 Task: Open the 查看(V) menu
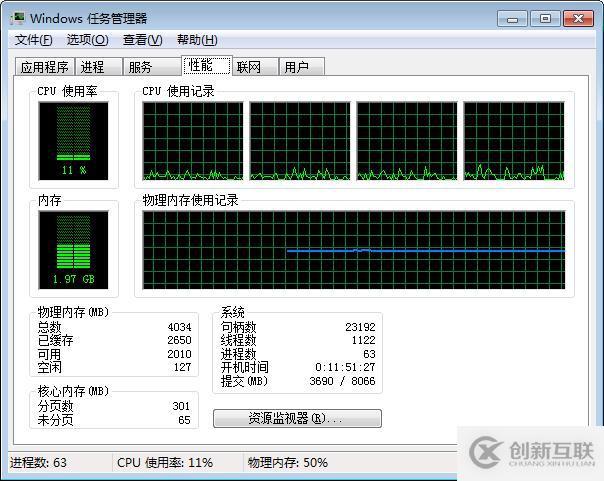point(143,40)
